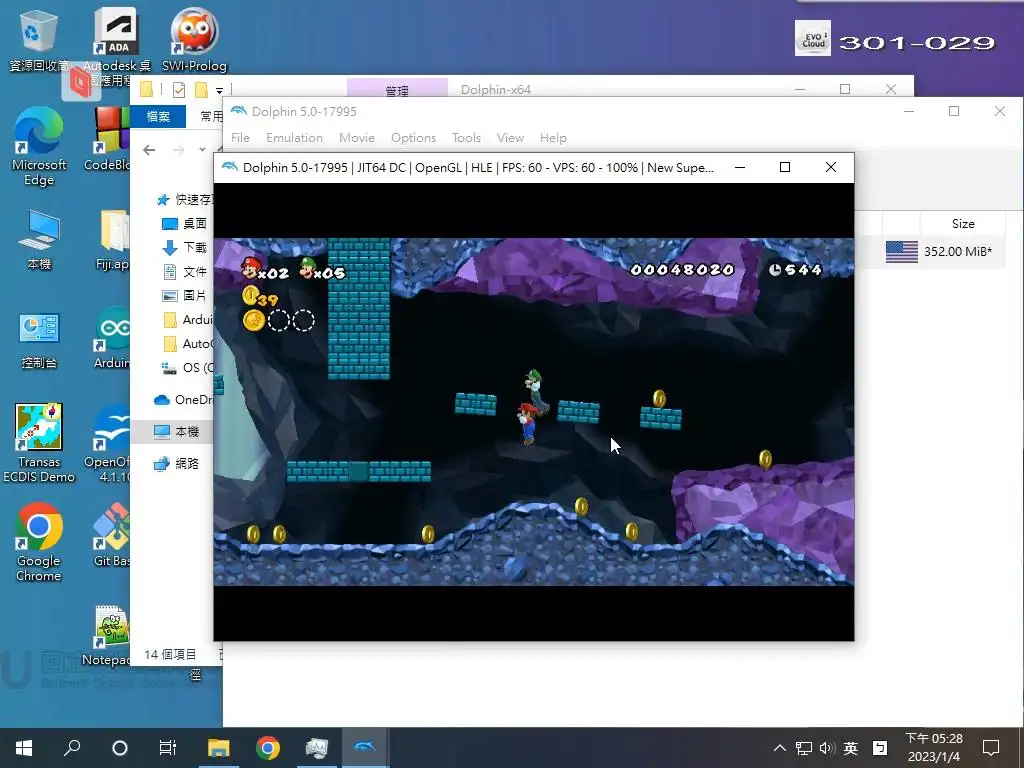Open recent locations dropdown in Explorer

202,150
